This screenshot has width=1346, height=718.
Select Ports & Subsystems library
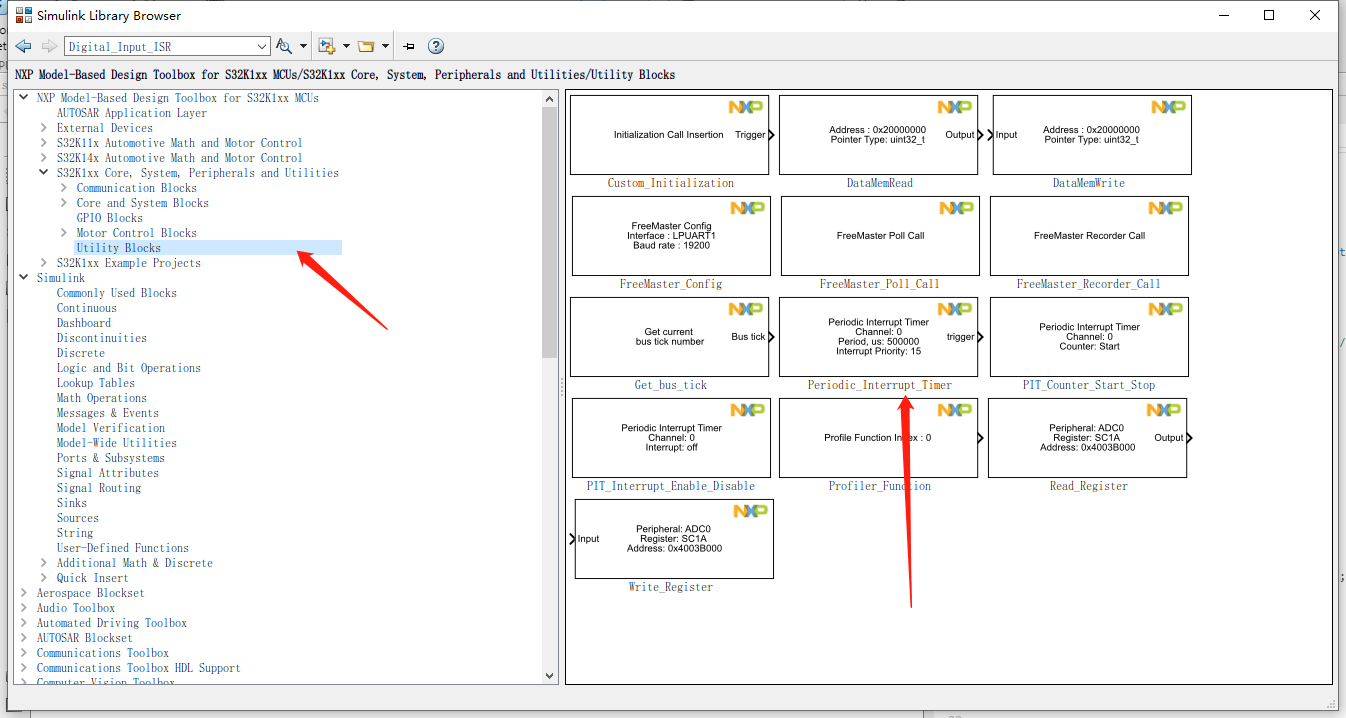(111, 458)
